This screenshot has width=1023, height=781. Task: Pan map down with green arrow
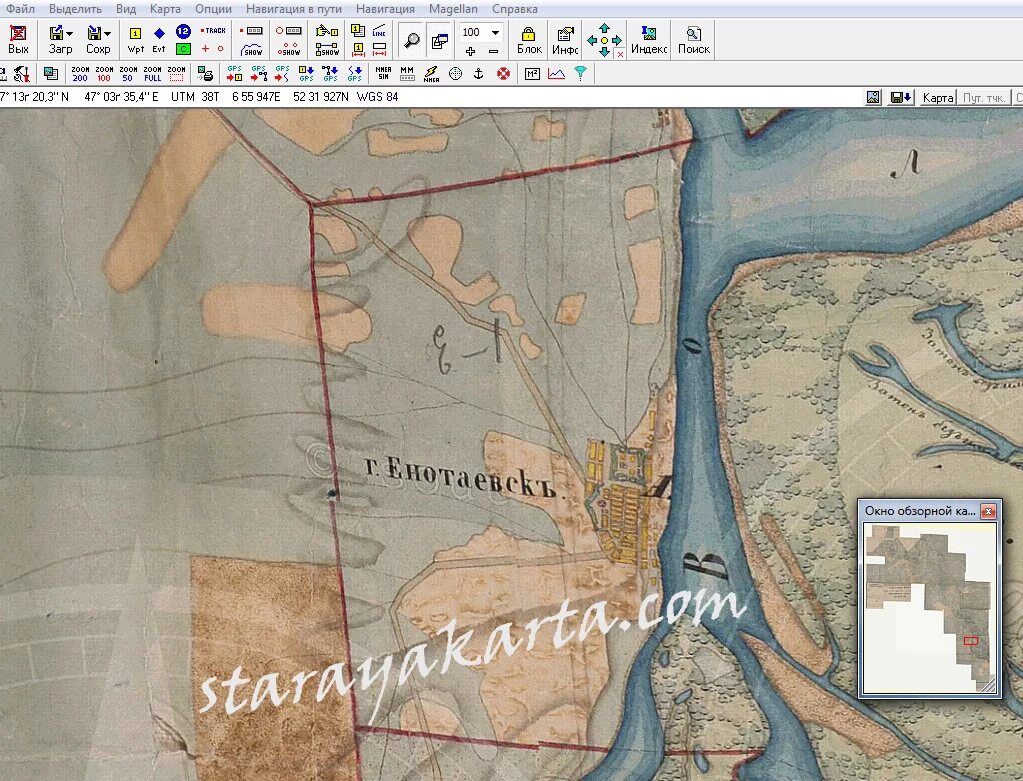click(x=604, y=52)
